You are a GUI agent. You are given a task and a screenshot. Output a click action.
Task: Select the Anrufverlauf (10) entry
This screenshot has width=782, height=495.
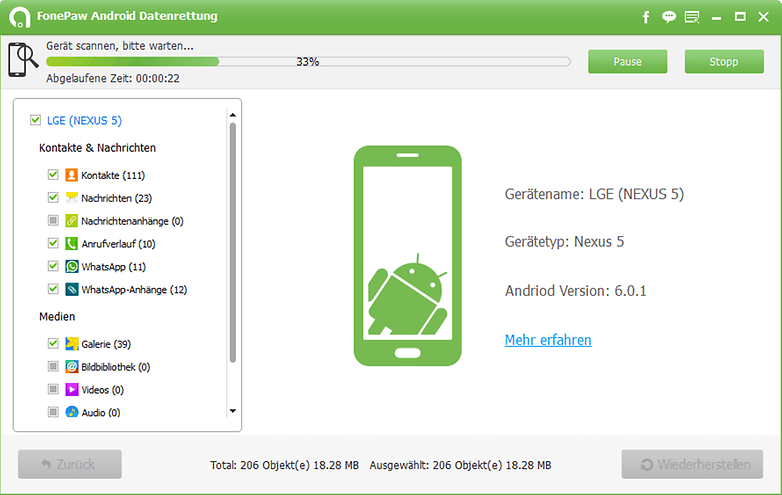pyautogui.click(x=119, y=244)
